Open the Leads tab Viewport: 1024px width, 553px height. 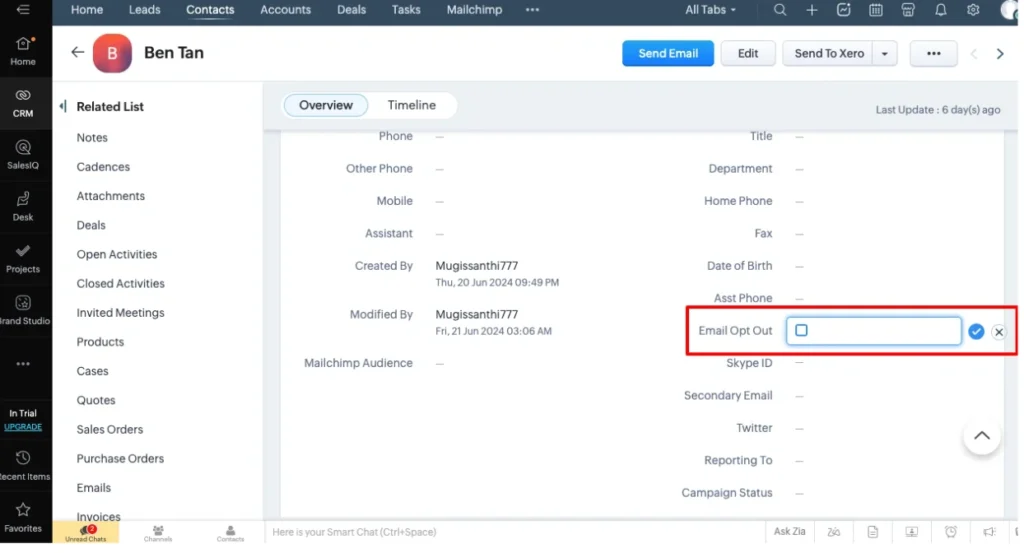click(x=144, y=10)
